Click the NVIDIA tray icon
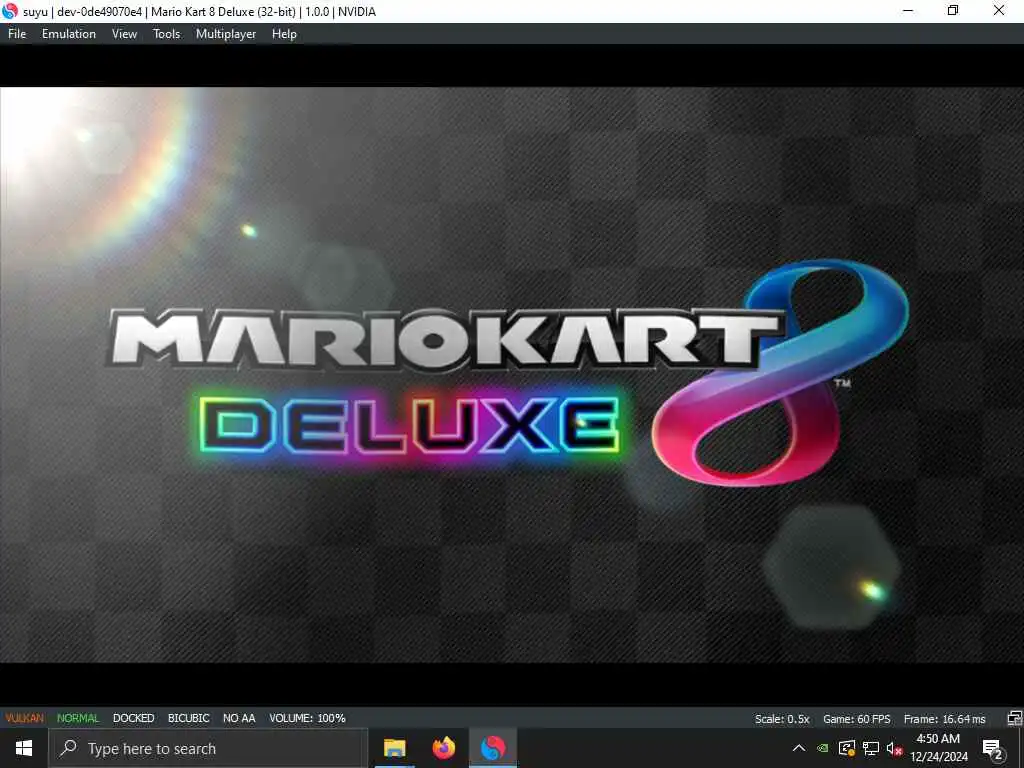Viewport: 1024px width, 768px height. click(823, 748)
